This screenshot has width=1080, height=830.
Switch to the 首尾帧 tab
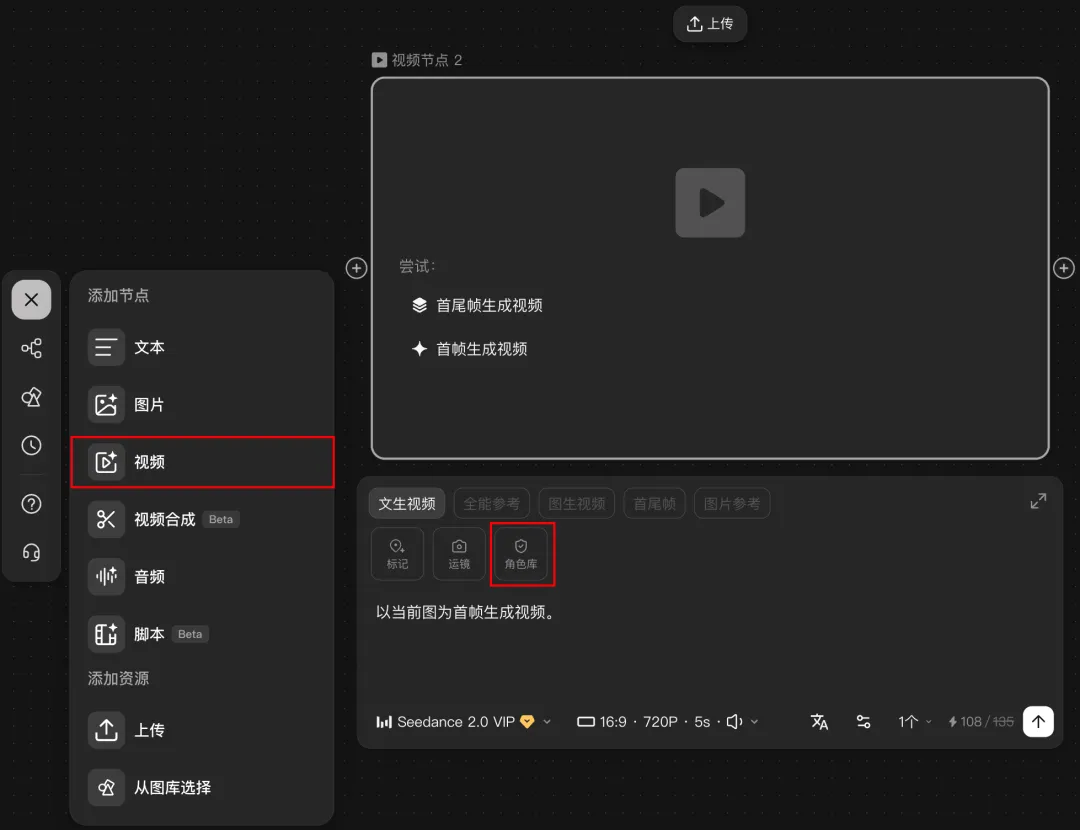tap(654, 503)
